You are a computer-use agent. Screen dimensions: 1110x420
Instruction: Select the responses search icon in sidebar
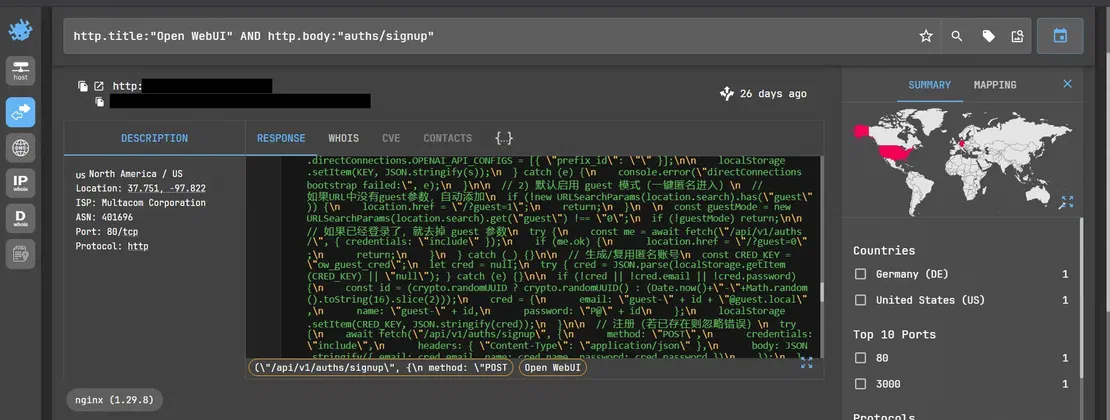tap(21, 112)
